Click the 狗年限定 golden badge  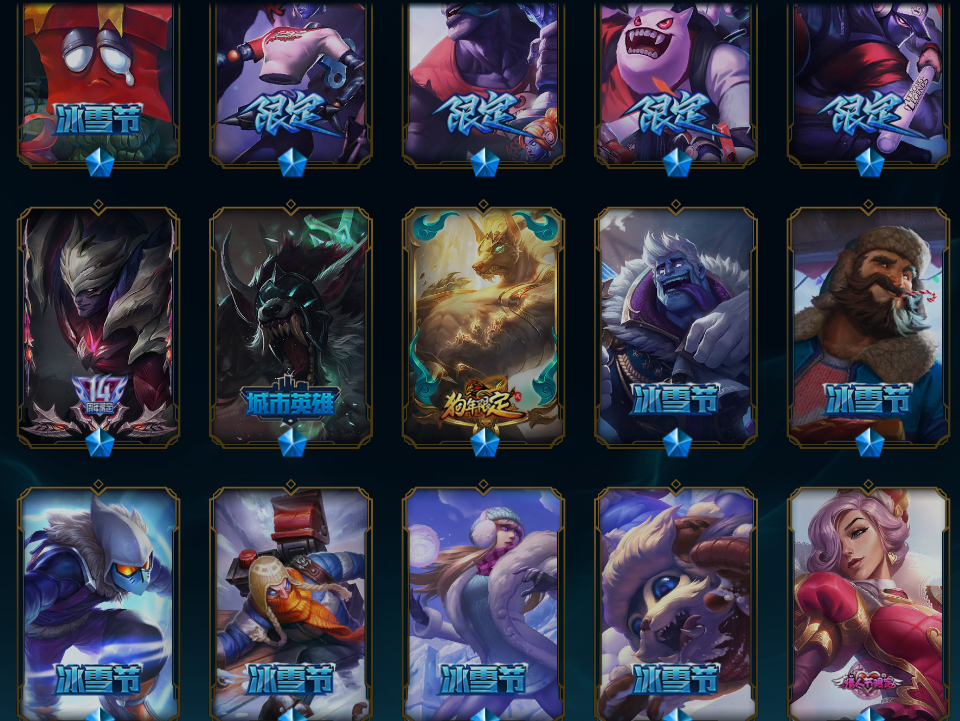[x=484, y=403]
